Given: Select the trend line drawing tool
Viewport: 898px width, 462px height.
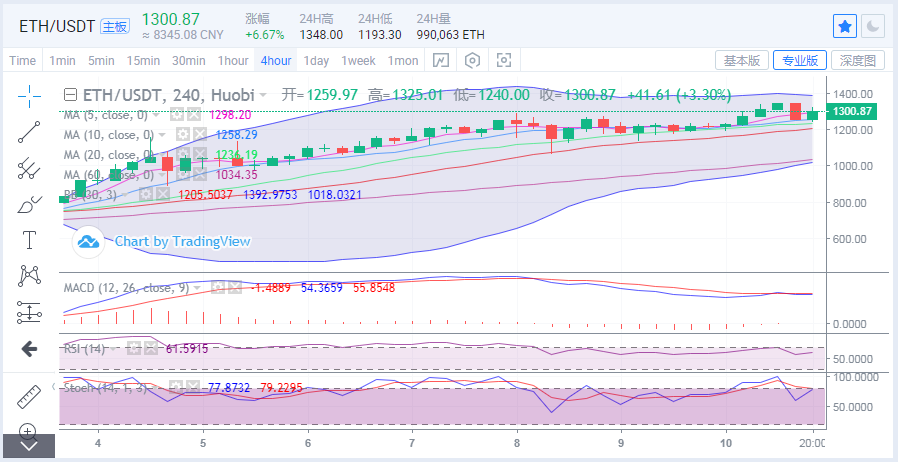Looking at the screenshot, I should click(x=29, y=132).
